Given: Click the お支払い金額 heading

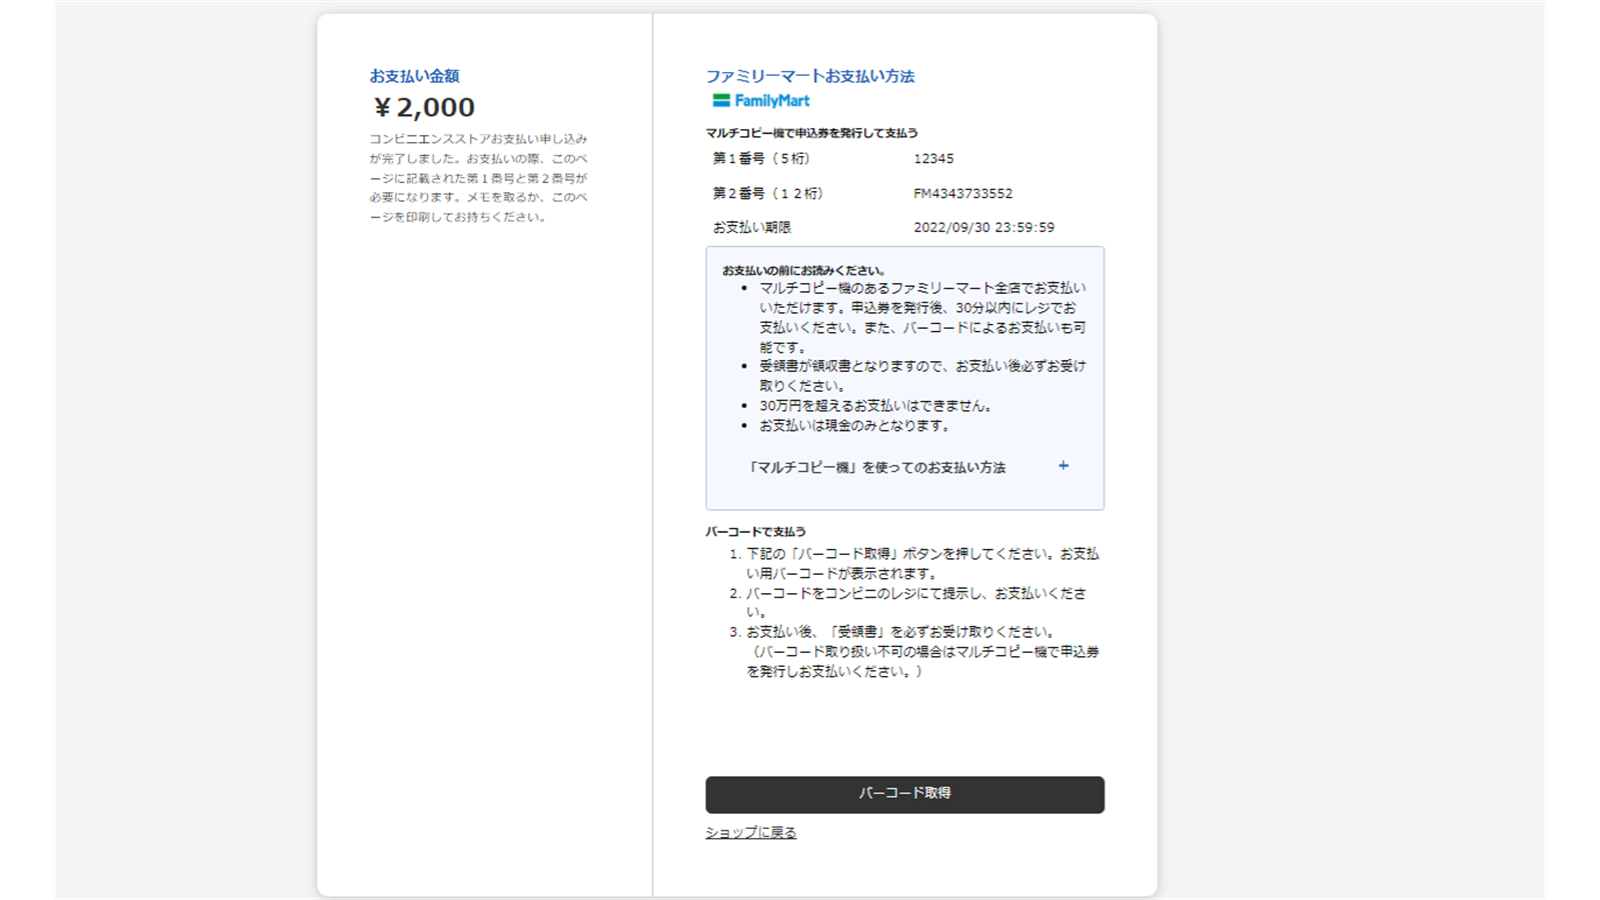Looking at the screenshot, I should point(414,76).
